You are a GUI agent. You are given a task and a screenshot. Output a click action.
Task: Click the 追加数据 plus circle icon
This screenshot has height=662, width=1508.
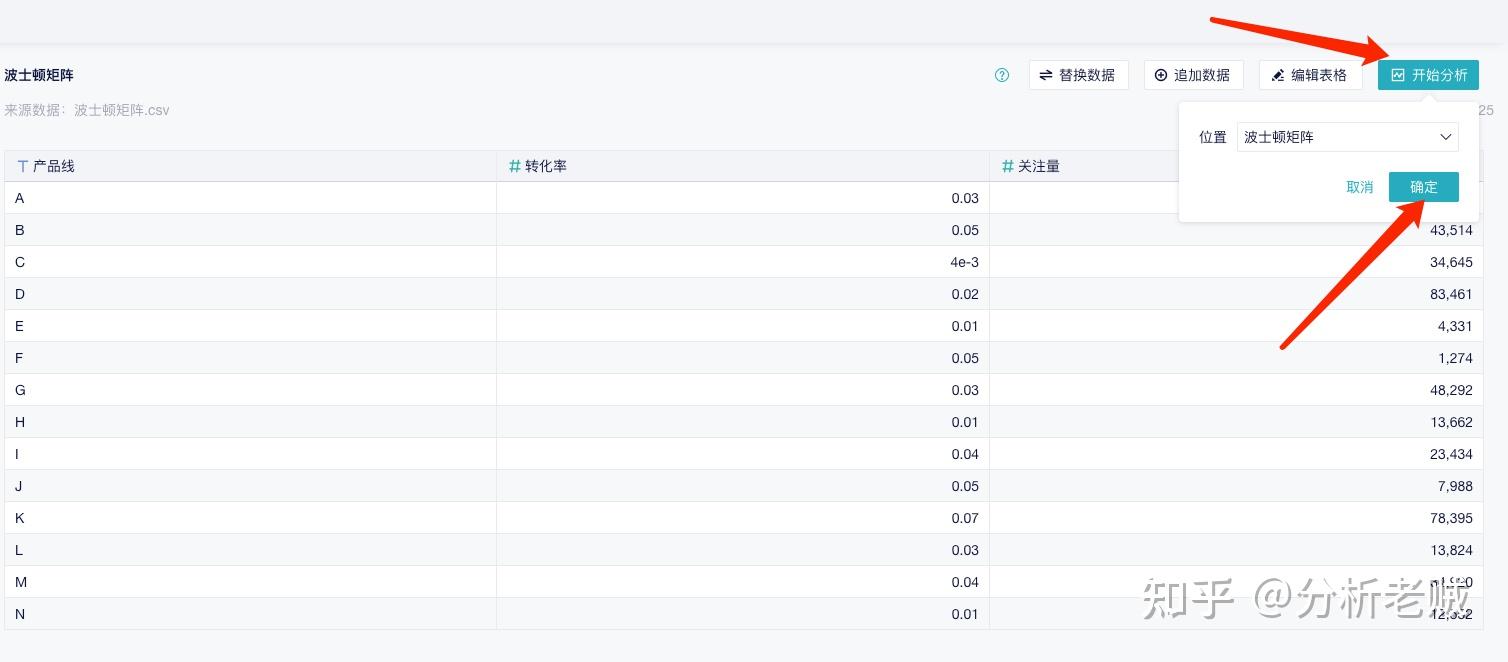pos(1161,75)
